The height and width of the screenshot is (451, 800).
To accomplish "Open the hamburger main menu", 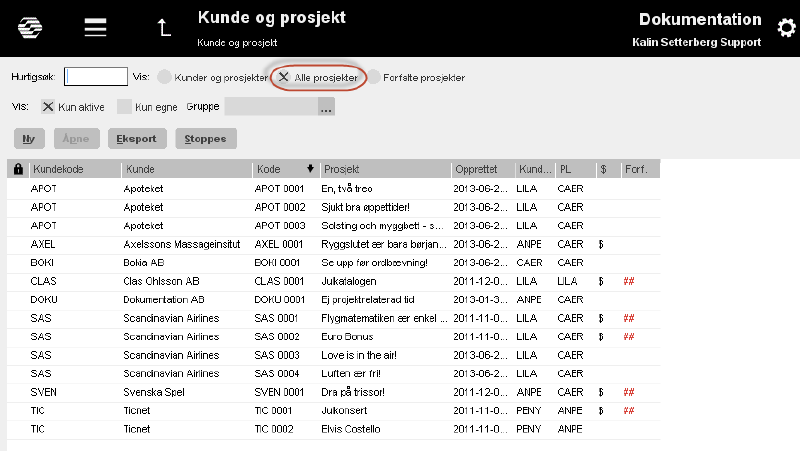I will [x=95, y=28].
